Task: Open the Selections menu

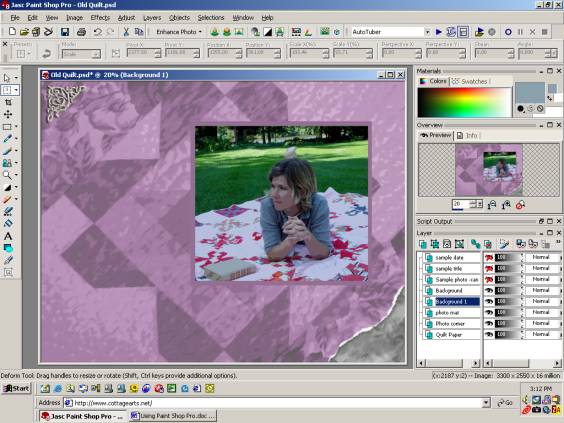Action: 211,18
